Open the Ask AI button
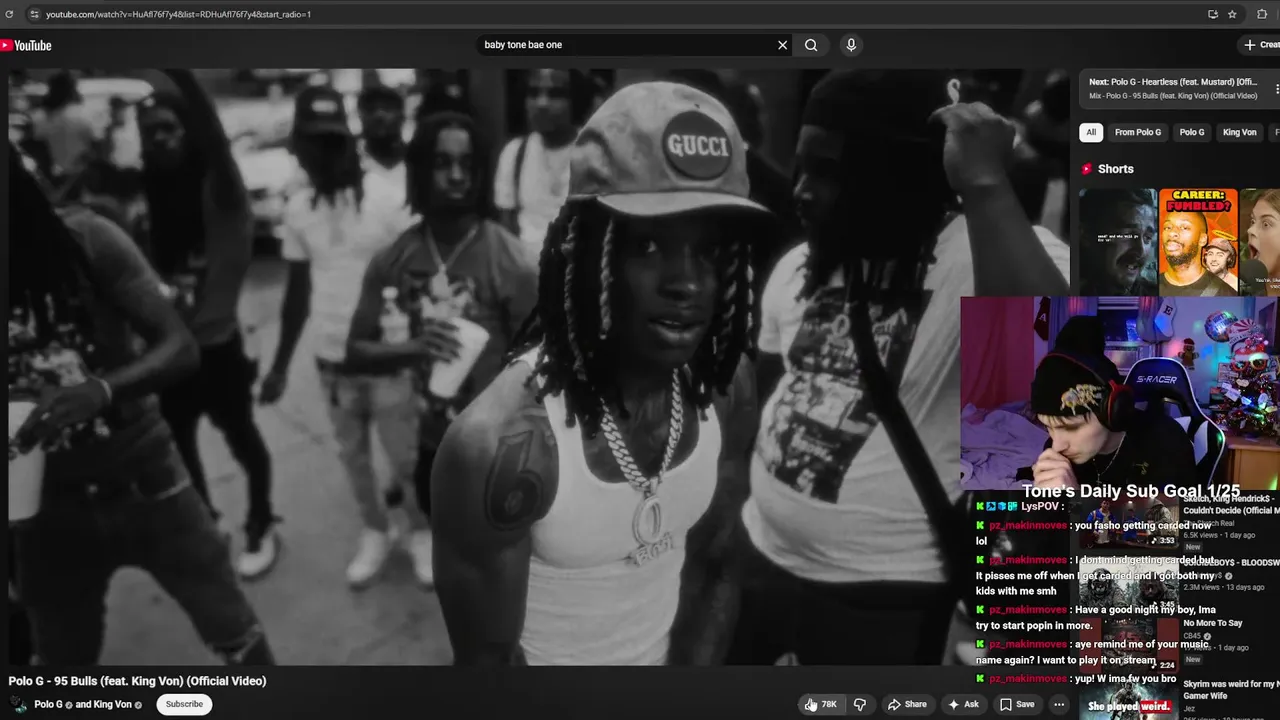Screen dimensions: 1280x720 coord(963,704)
